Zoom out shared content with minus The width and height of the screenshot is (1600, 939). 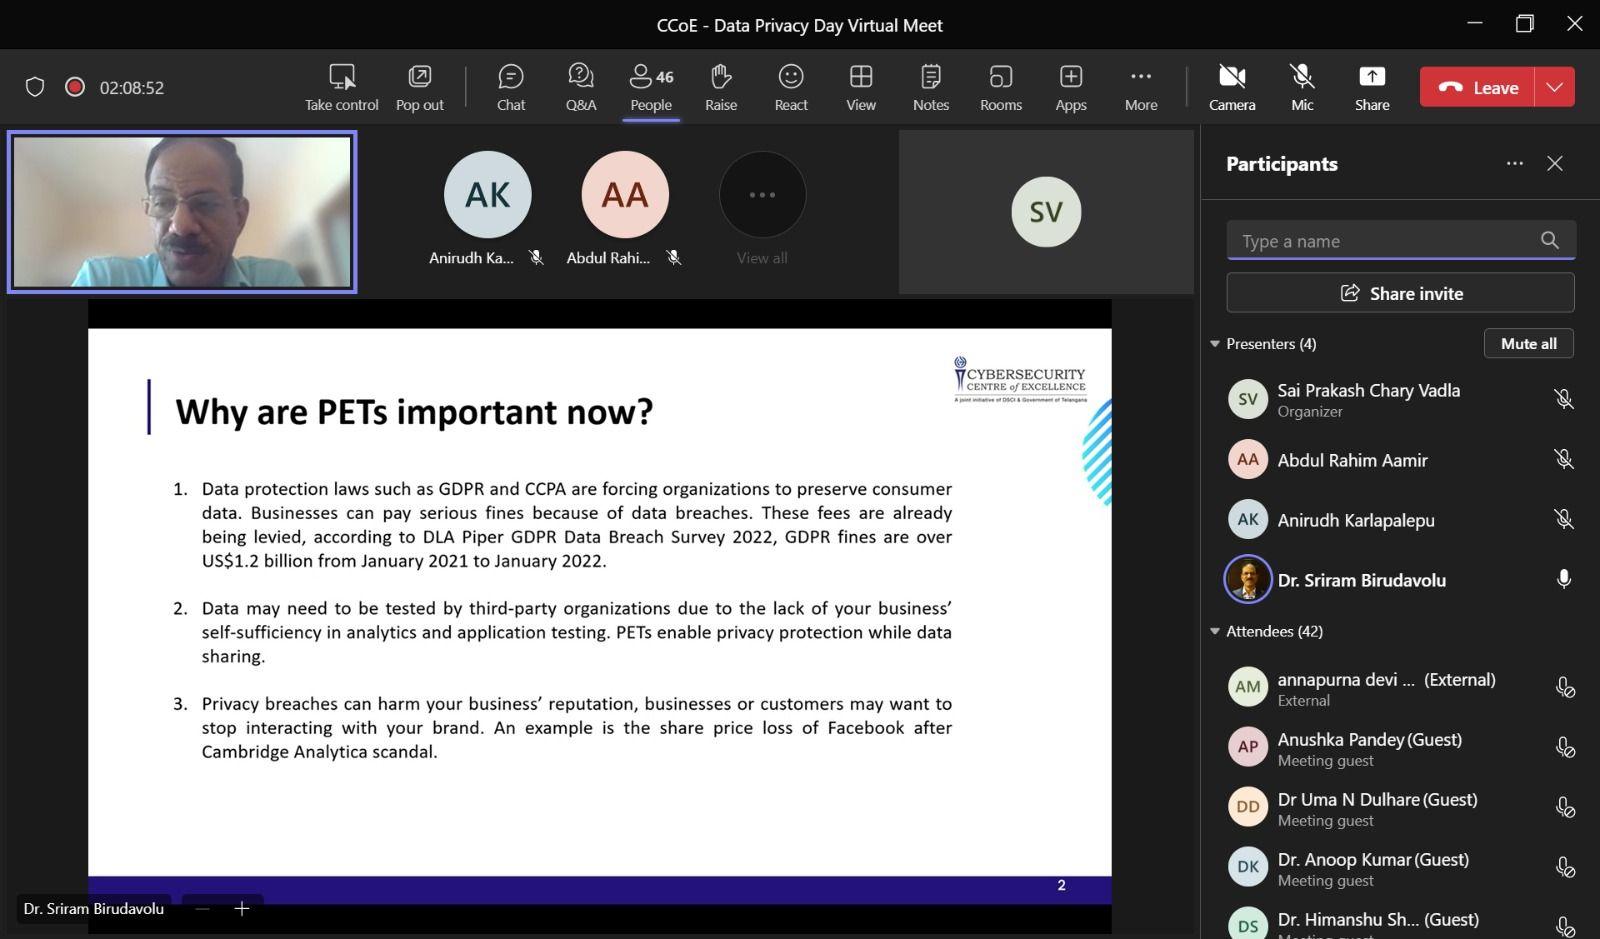point(202,908)
